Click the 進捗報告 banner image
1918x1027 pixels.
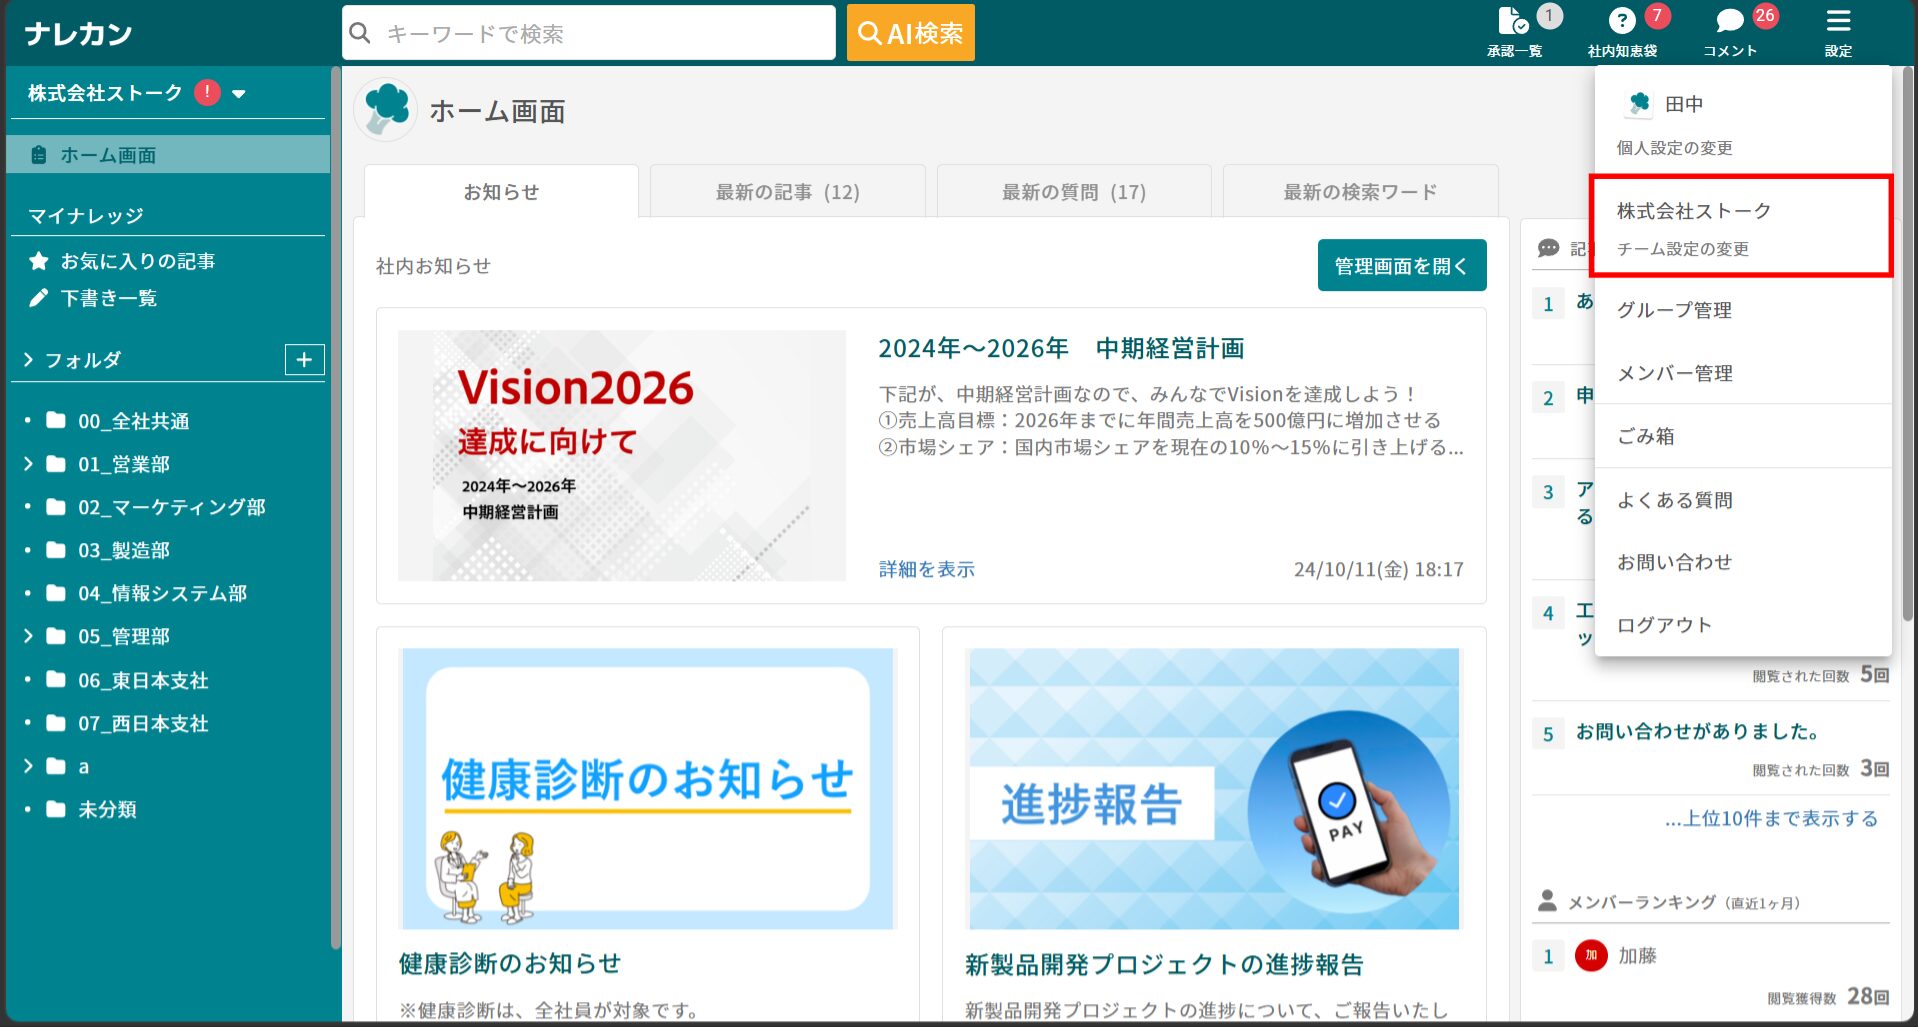tap(1213, 788)
